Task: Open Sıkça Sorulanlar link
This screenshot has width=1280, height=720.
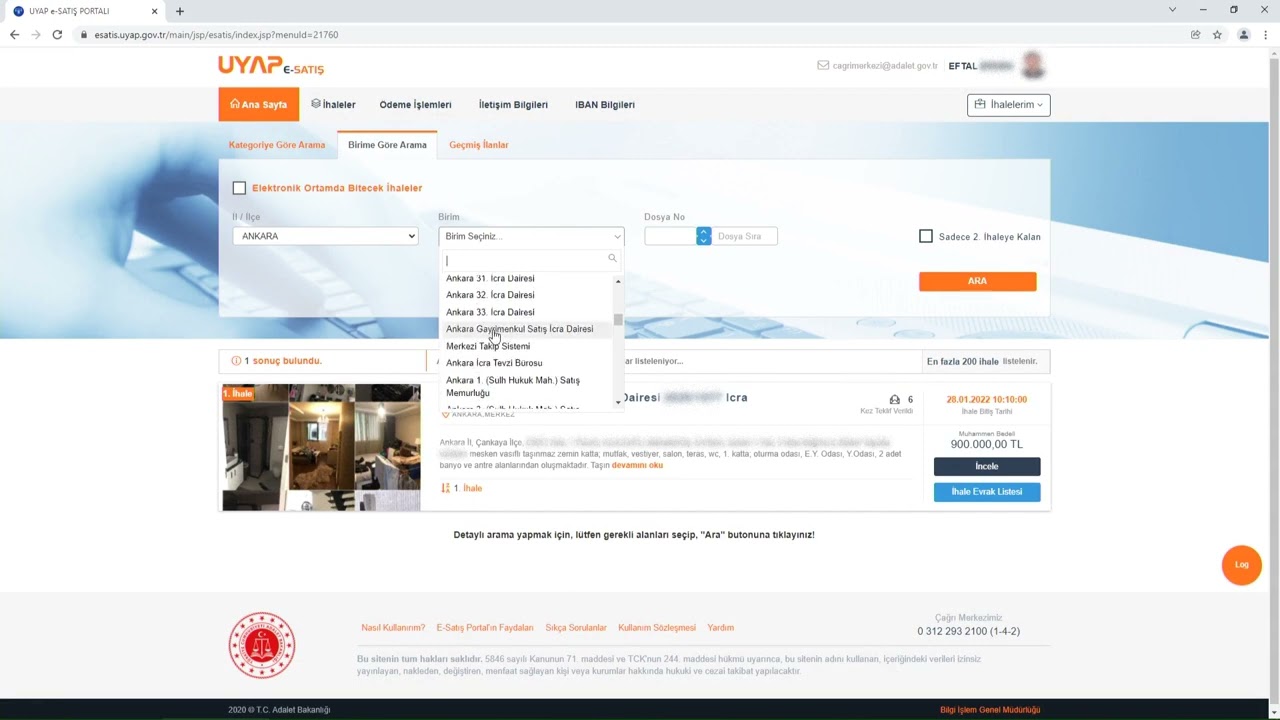Action: [576, 628]
